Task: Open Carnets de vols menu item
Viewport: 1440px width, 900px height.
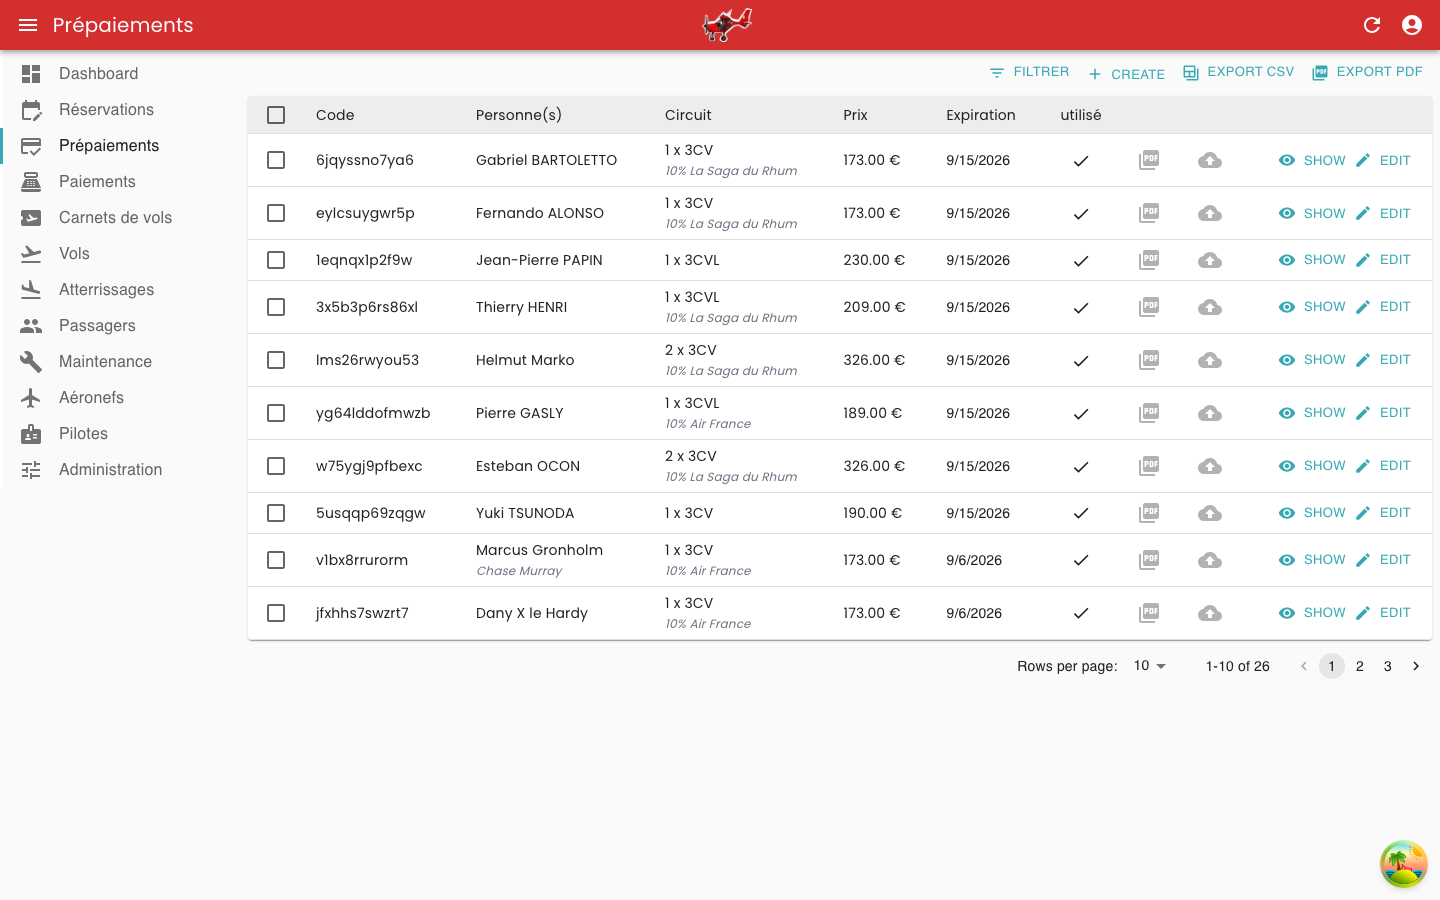Action: tap(115, 218)
